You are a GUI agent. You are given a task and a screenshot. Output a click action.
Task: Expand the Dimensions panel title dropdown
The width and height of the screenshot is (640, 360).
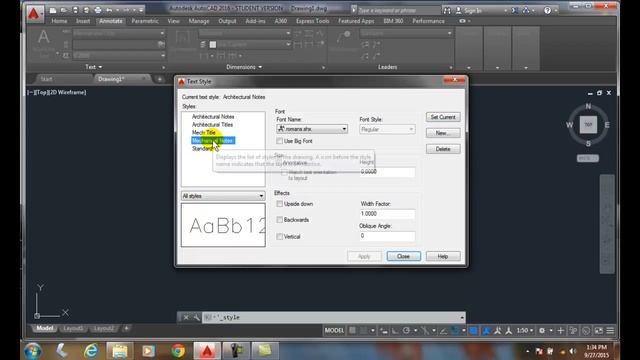coord(244,67)
